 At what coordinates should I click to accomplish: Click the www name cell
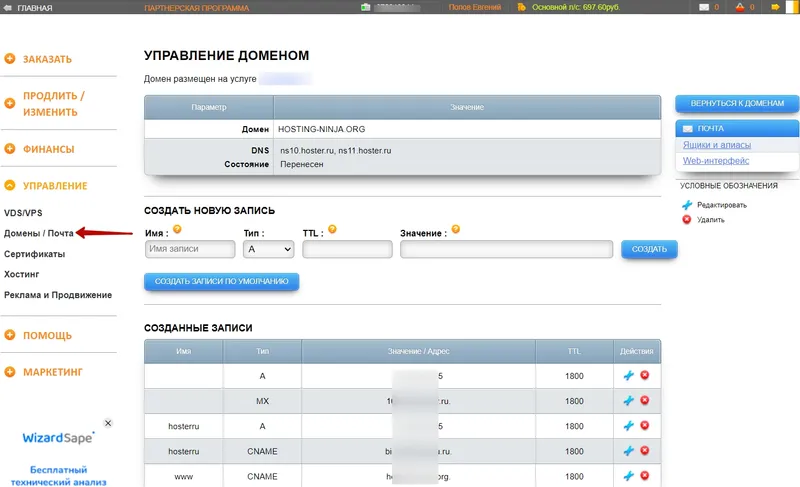click(x=184, y=476)
